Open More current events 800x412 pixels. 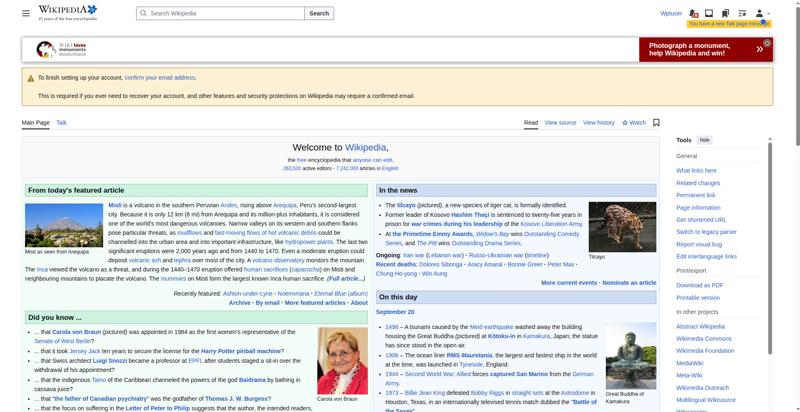coord(569,282)
